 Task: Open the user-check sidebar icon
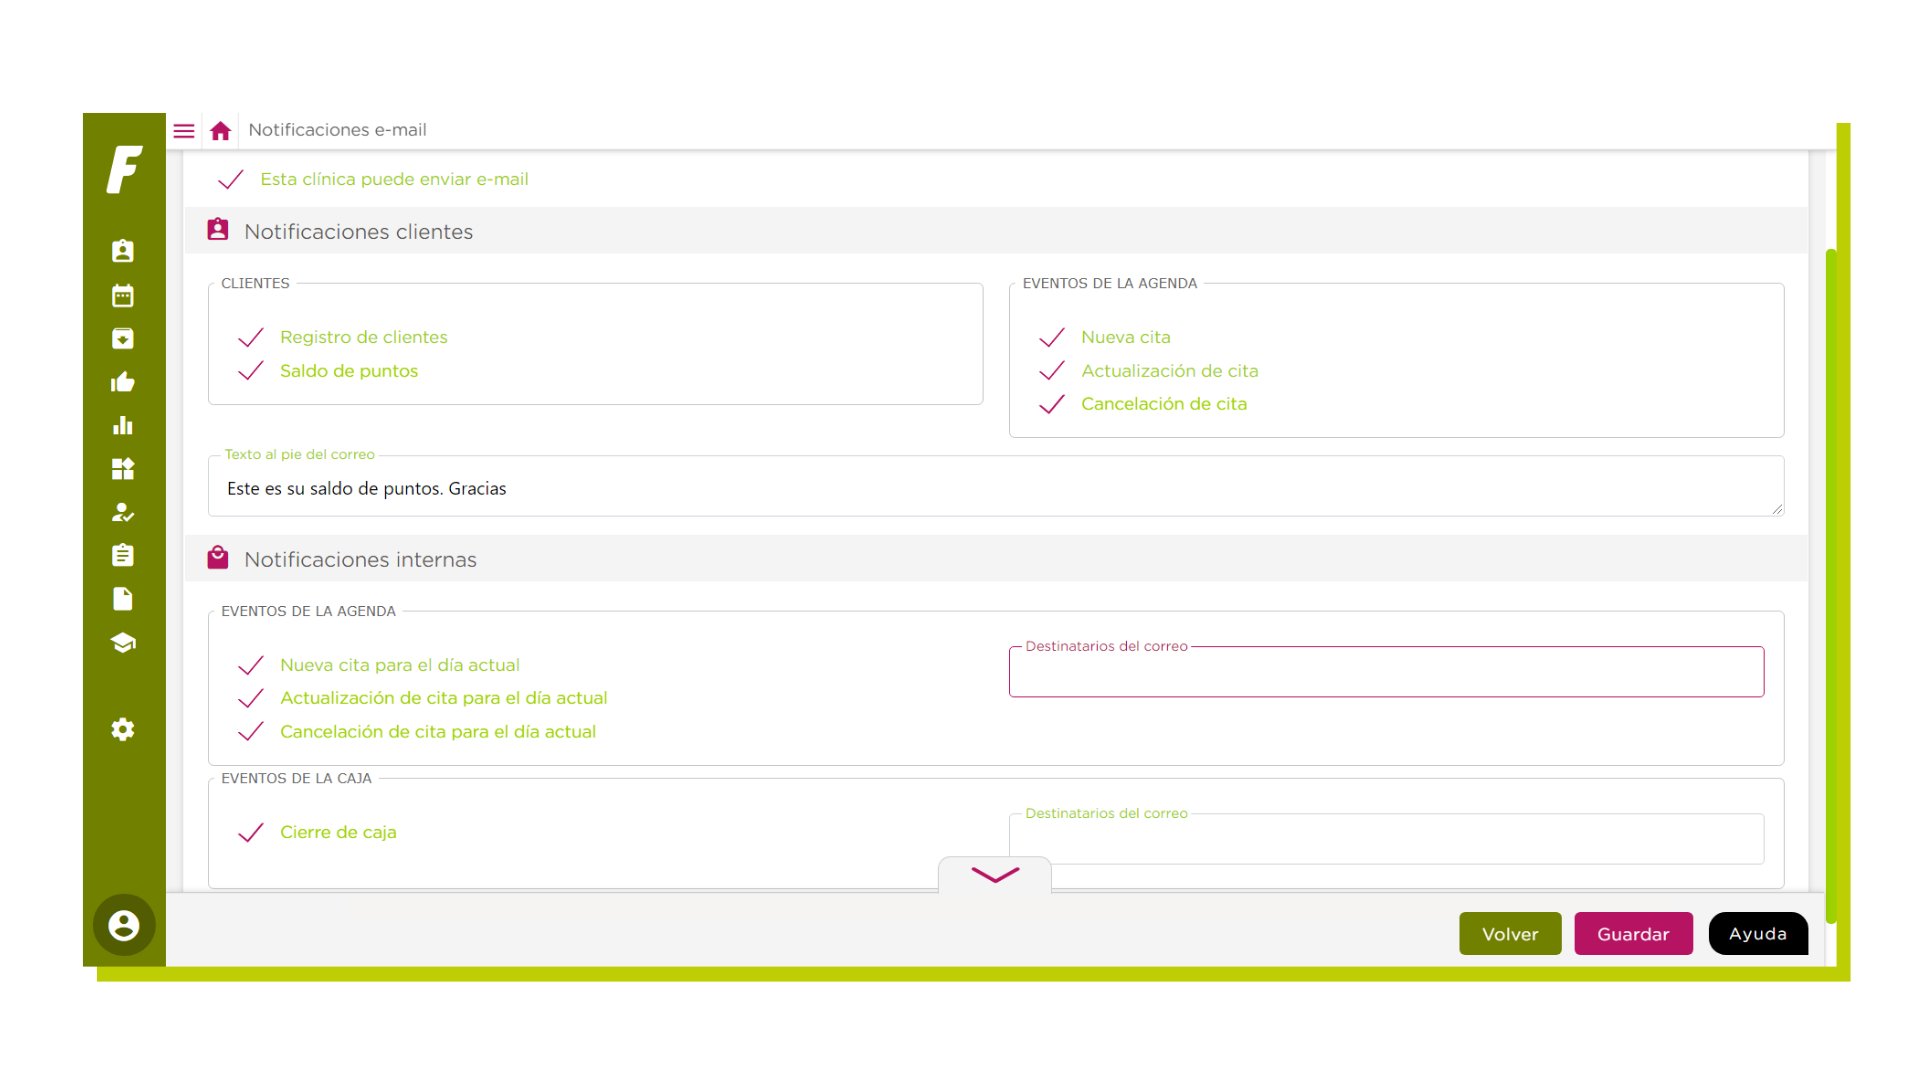123,513
